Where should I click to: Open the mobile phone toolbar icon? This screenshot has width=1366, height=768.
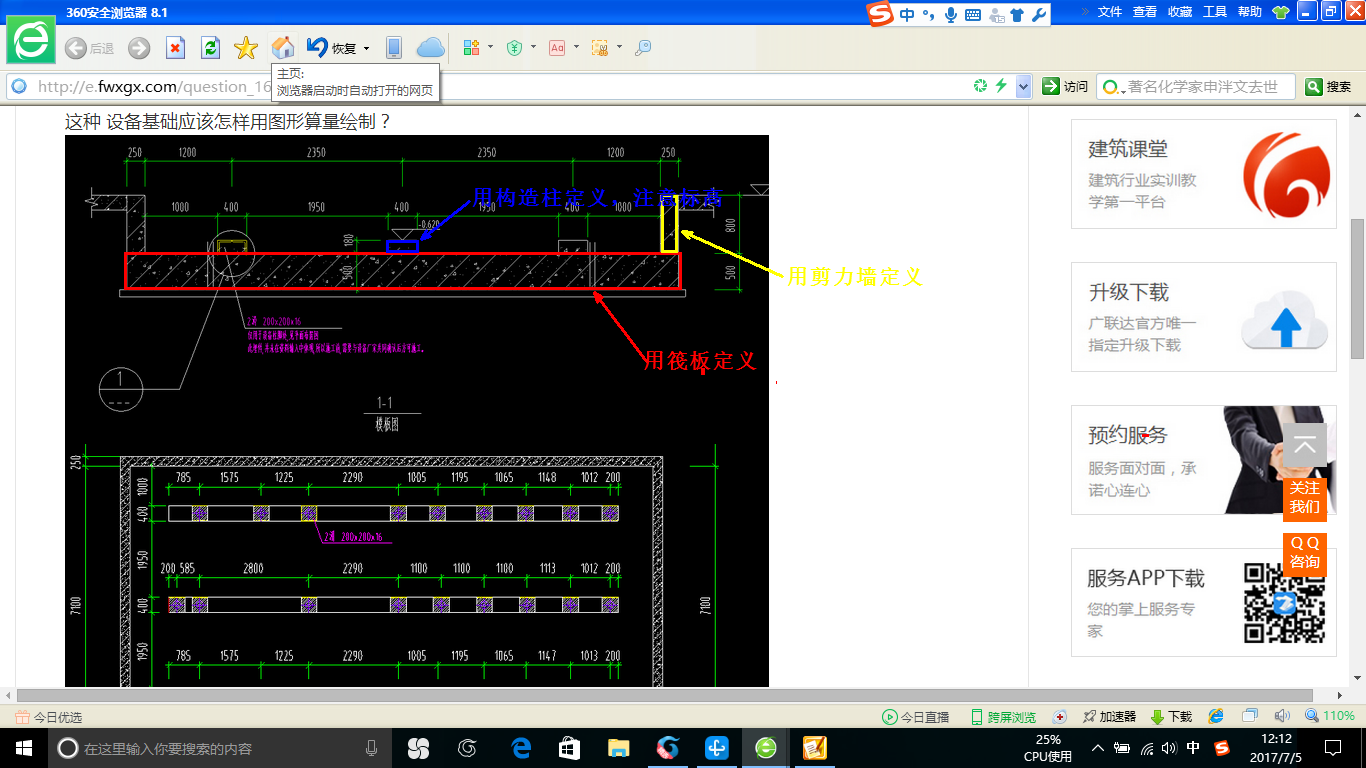pyautogui.click(x=394, y=48)
